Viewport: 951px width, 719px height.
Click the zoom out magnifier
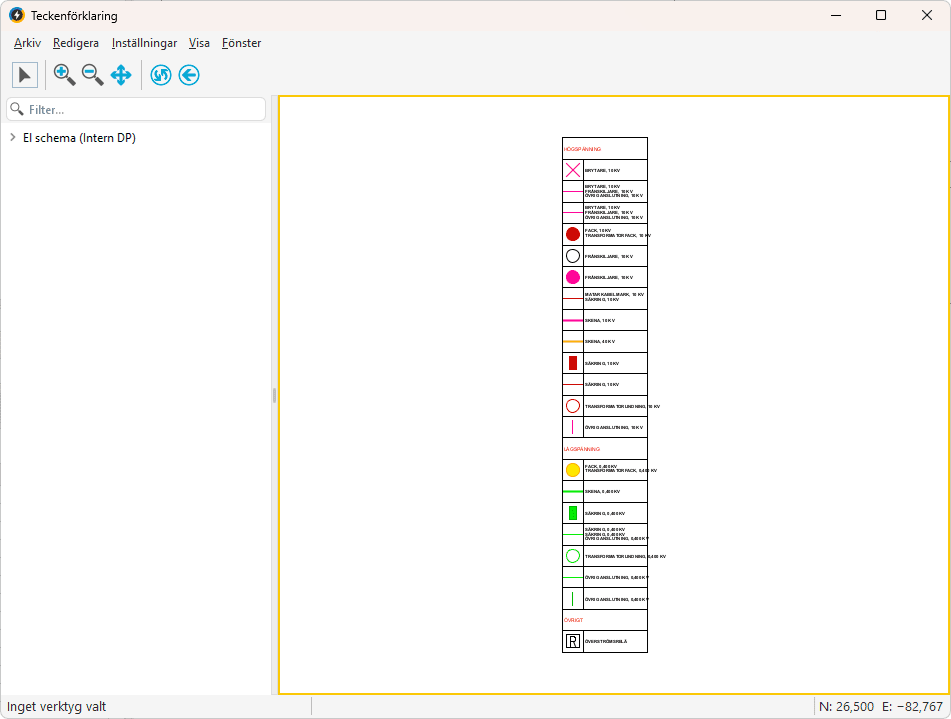[92, 75]
